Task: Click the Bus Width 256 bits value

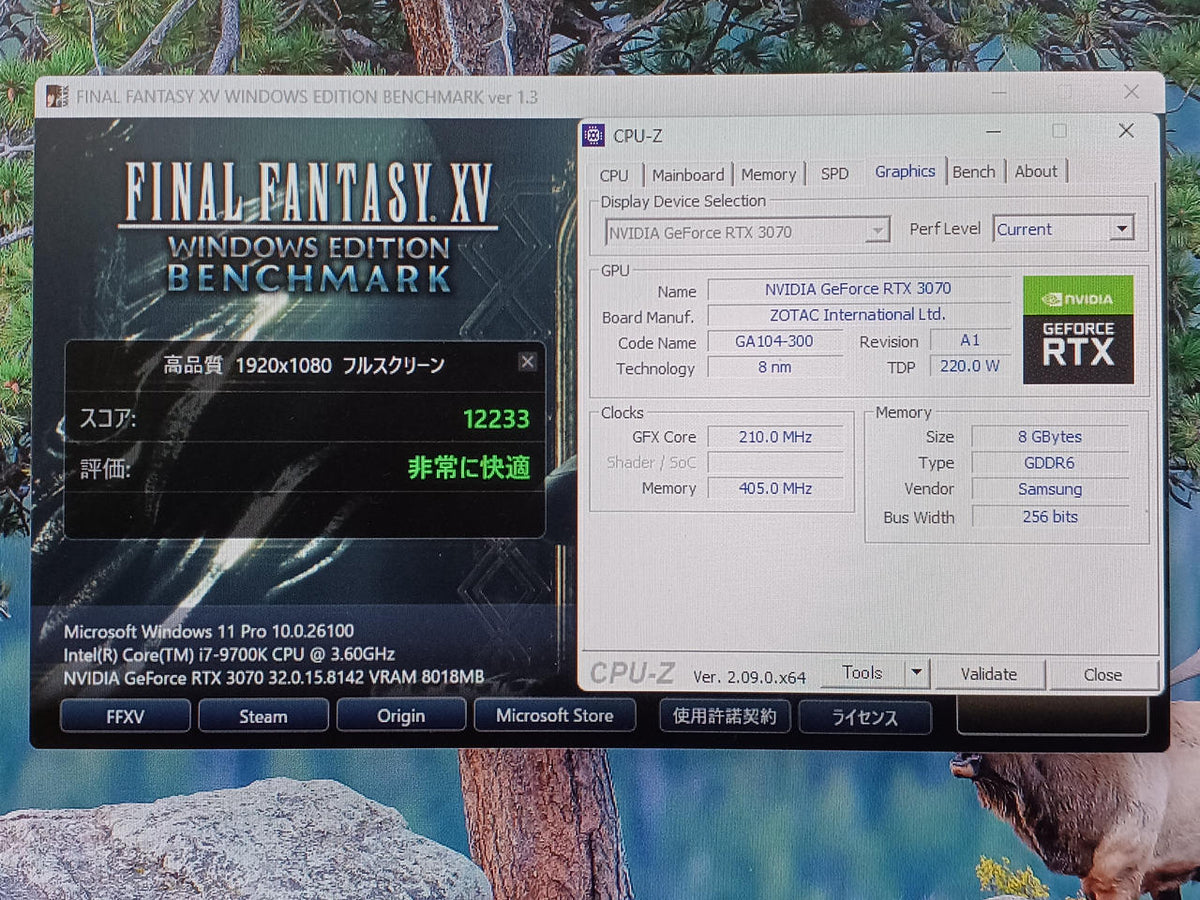Action: [x=1050, y=517]
